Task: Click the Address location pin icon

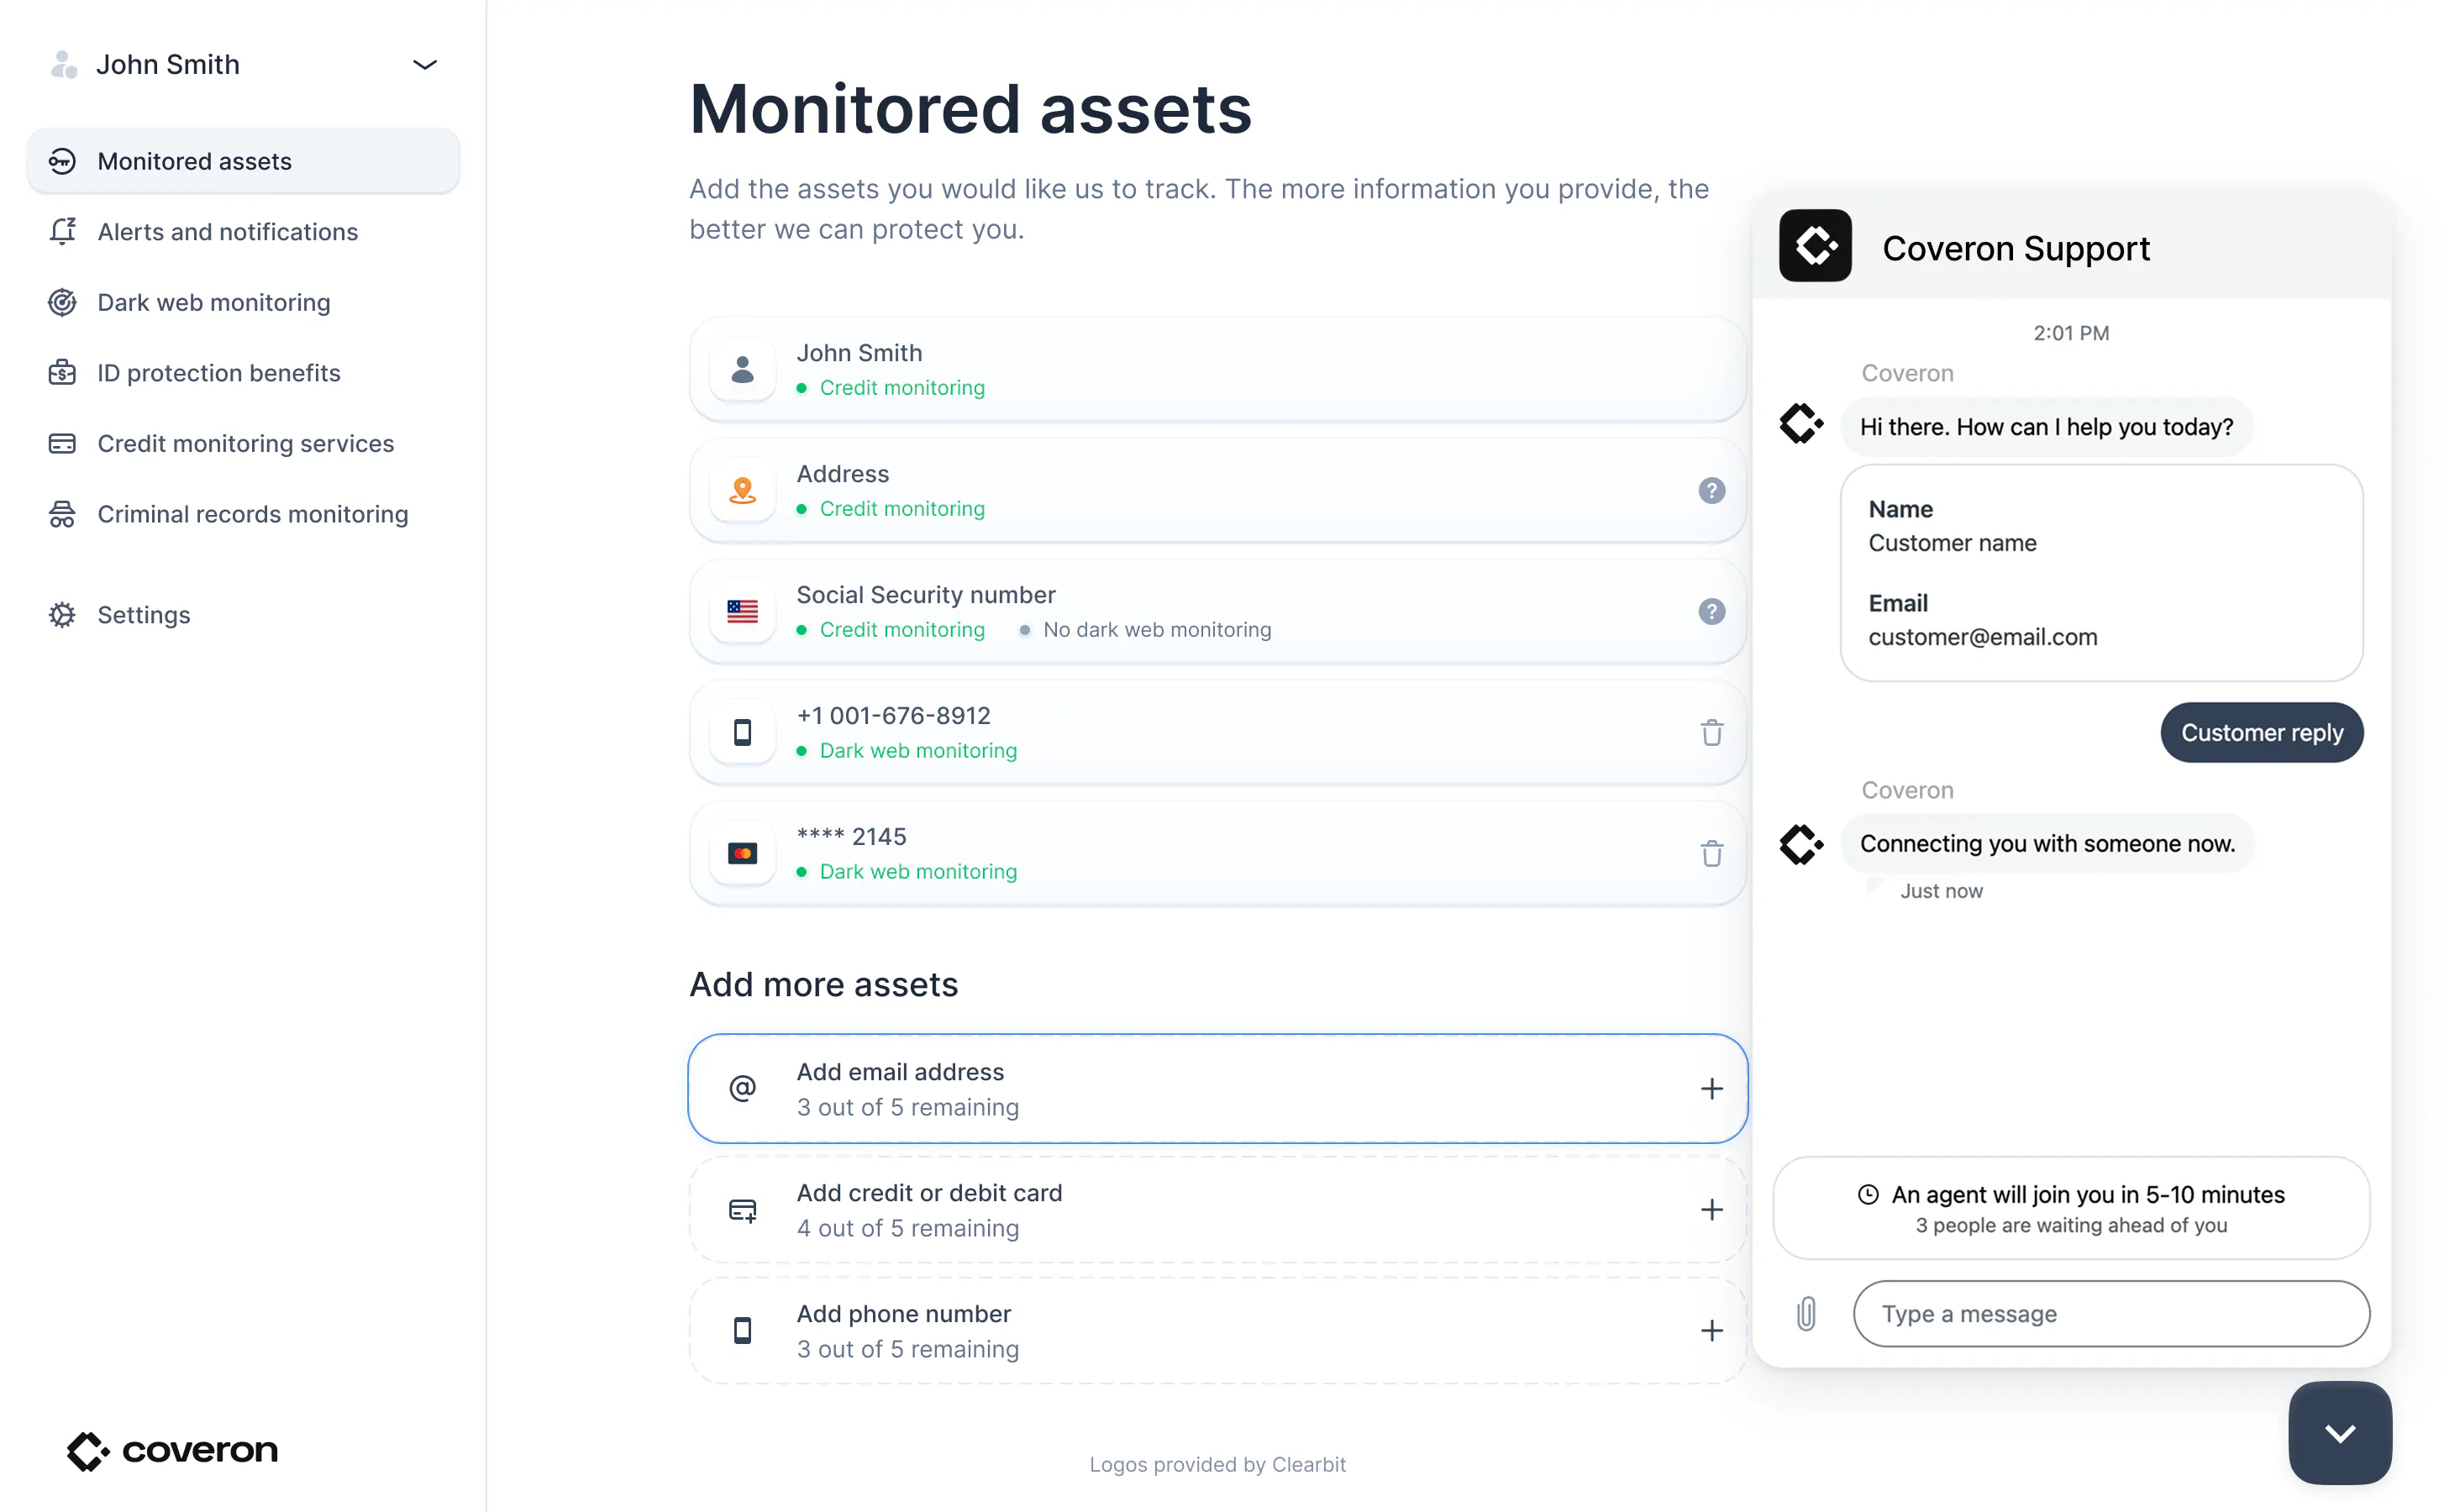Action: (742, 491)
